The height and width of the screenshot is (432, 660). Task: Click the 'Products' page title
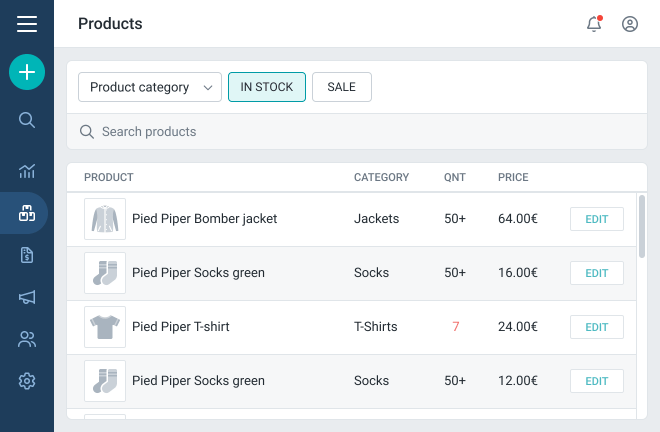point(110,24)
